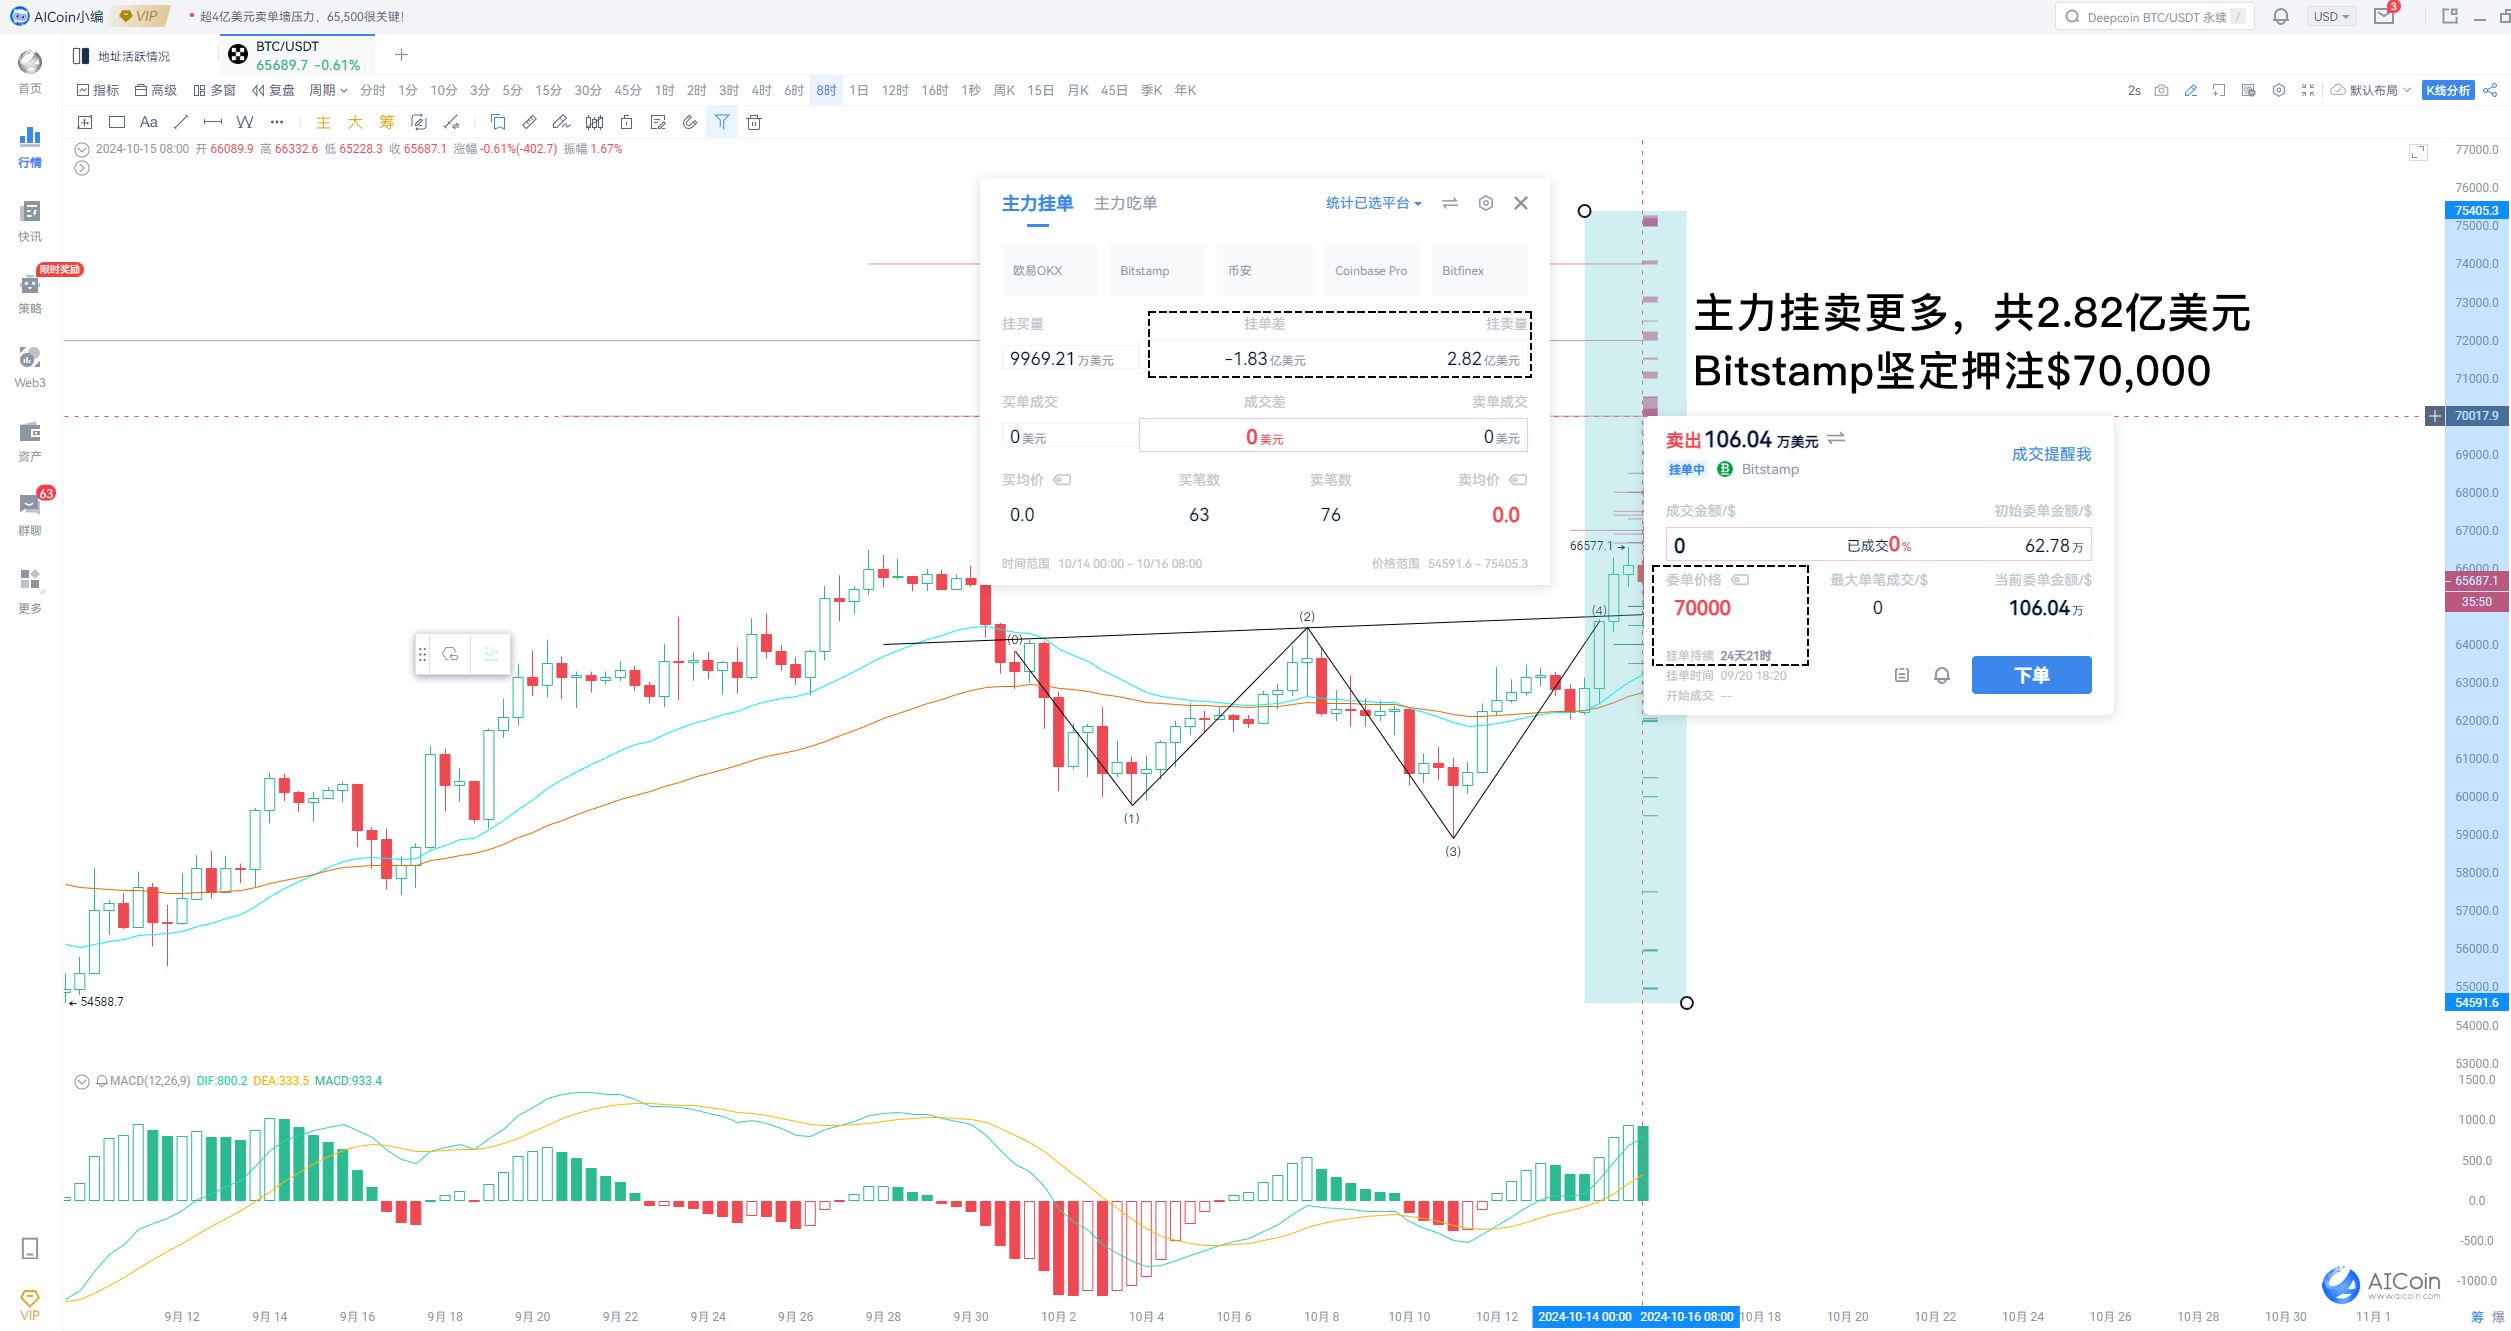Open the 快讯 news sidebar icon
Screen dimensions: 2511x1331
tap(30, 221)
